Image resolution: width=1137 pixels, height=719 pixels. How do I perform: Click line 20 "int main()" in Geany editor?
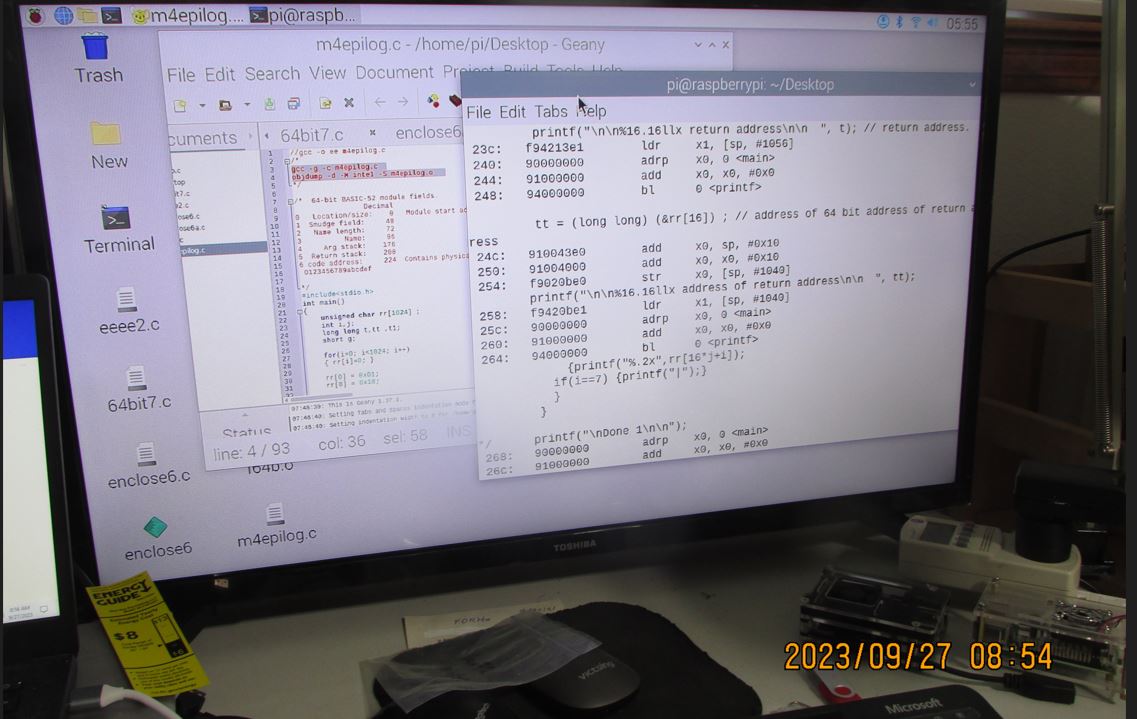[323, 302]
